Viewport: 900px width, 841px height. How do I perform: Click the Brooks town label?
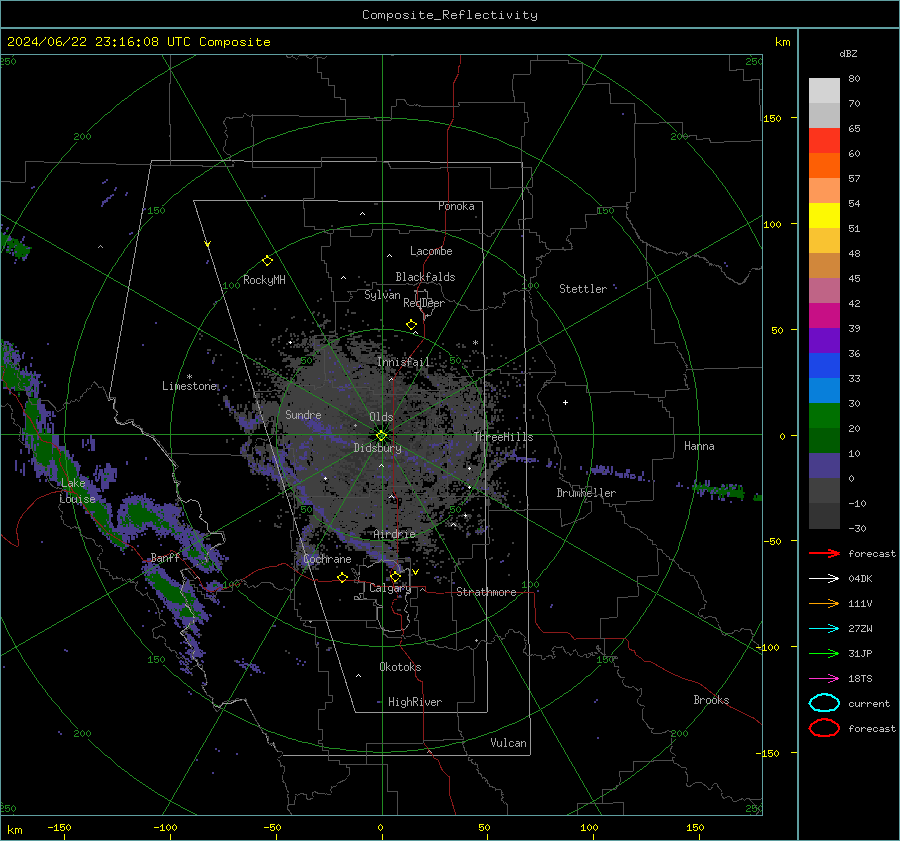click(x=711, y=700)
